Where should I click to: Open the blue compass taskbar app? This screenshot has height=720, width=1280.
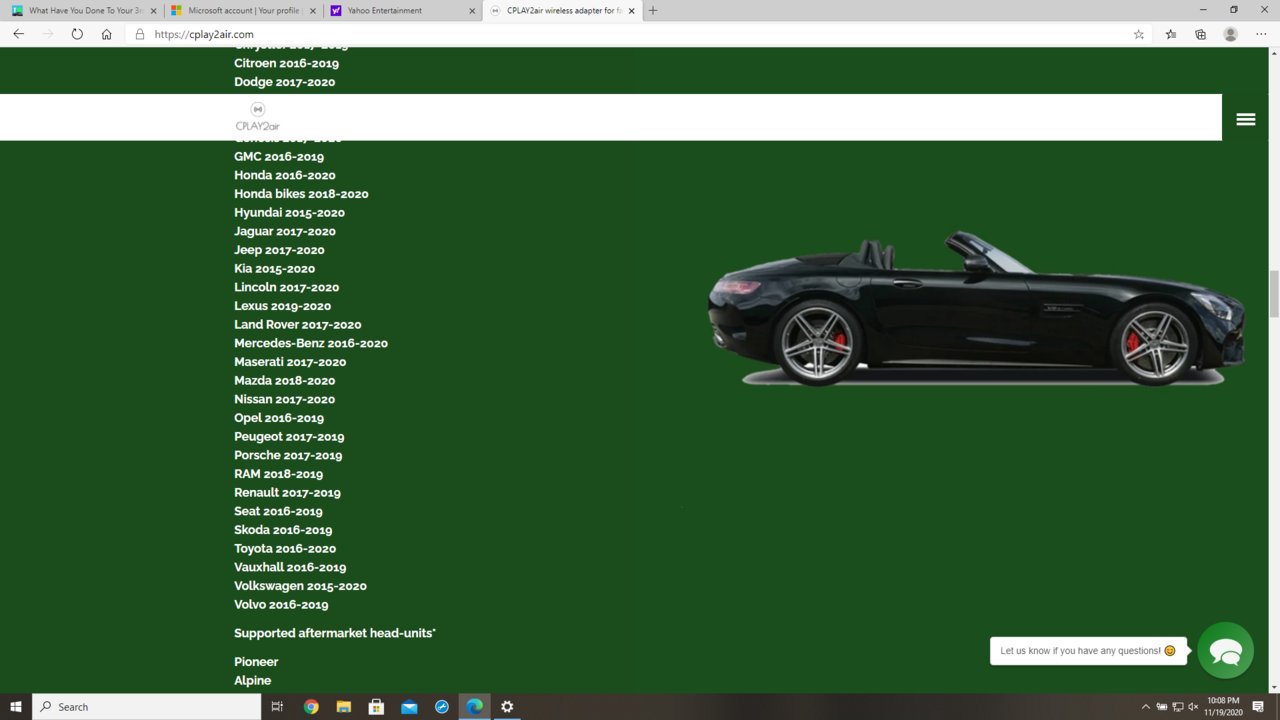point(442,706)
